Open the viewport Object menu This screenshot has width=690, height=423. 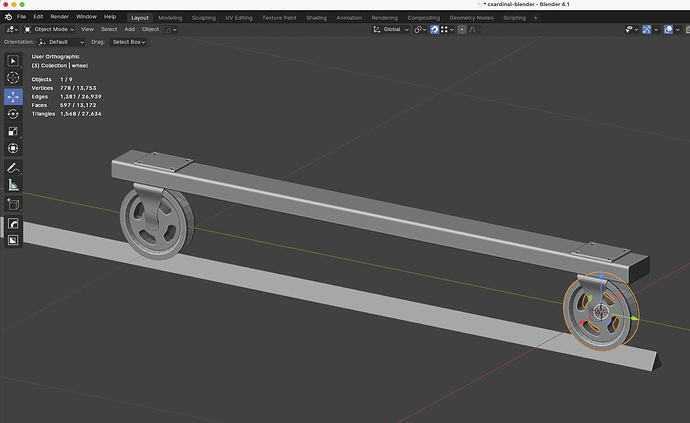tap(150, 29)
